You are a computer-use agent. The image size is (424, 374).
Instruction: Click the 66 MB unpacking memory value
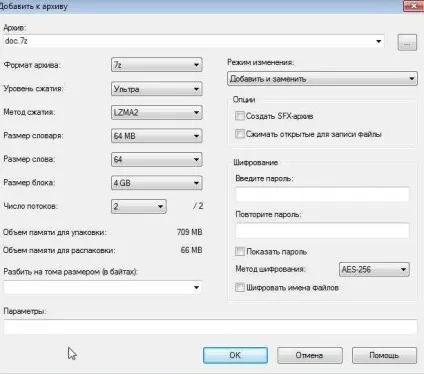pyautogui.click(x=191, y=250)
